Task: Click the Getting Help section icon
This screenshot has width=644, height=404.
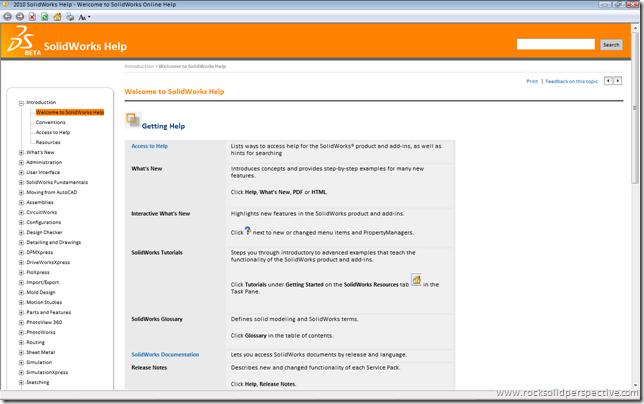Action: point(132,120)
